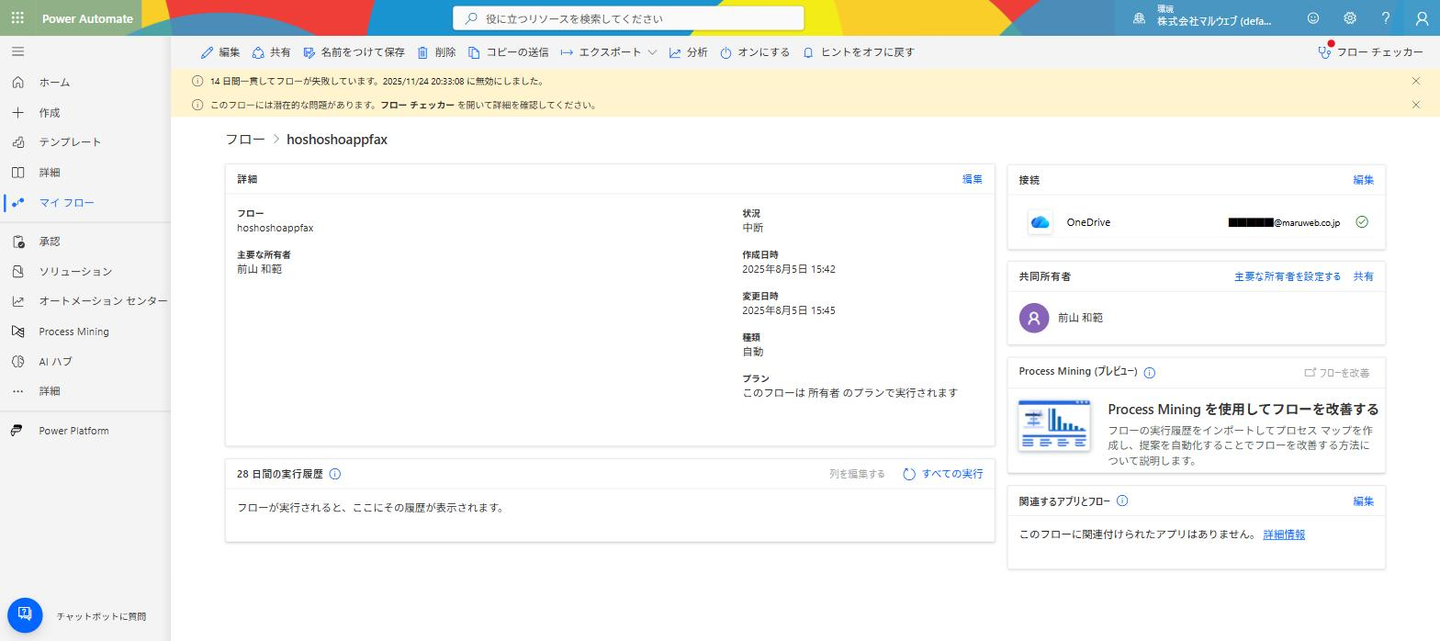Image resolution: width=1440 pixels, height=641 pixels.
Task: Click the 共有 toolbar button
Action: point(271,52)
